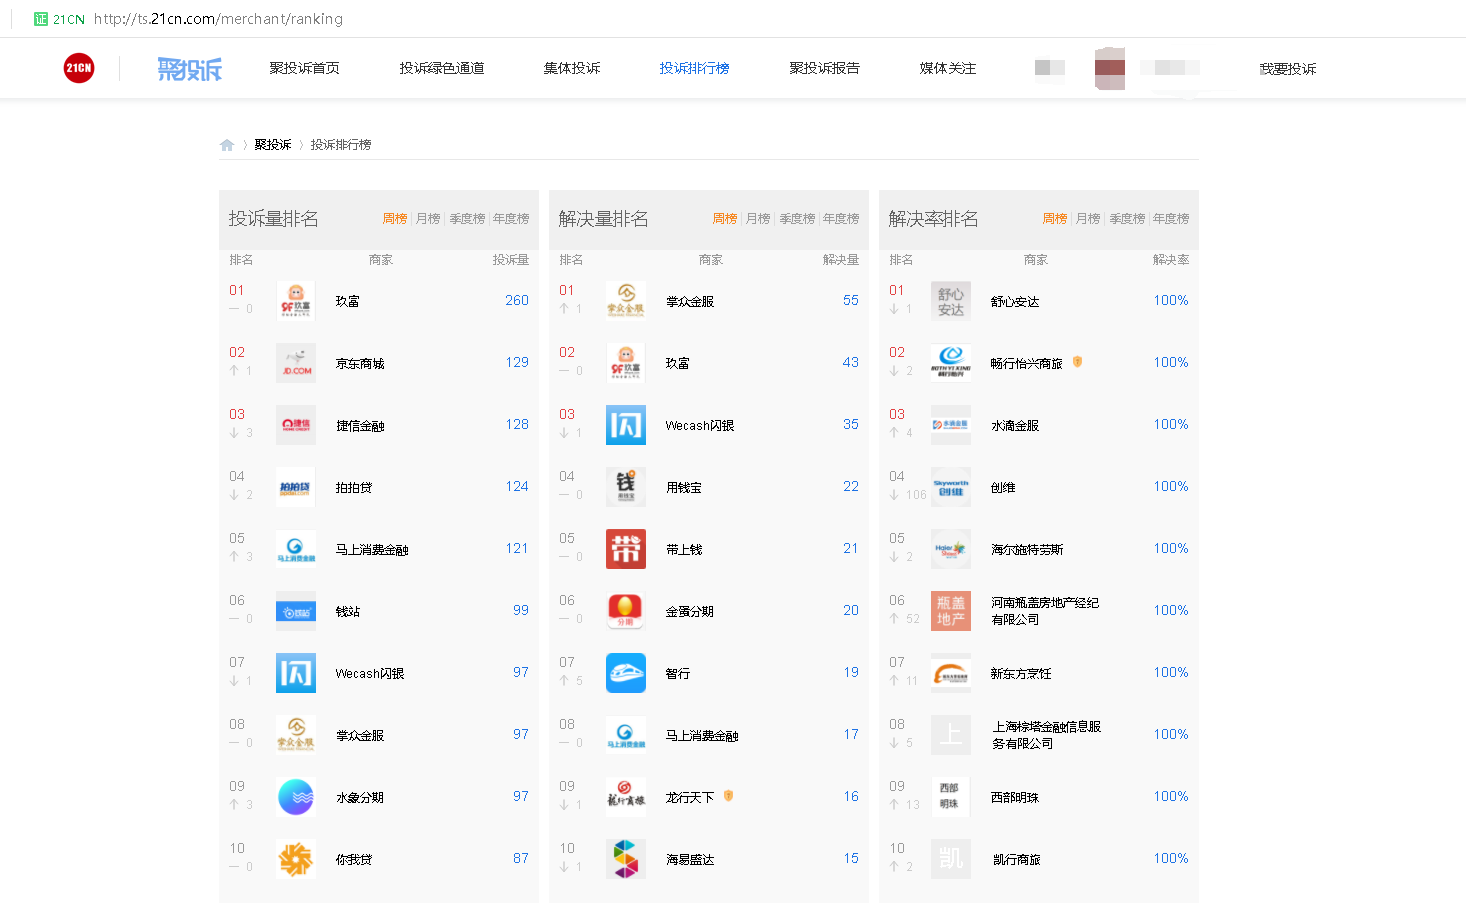Viewport: 1466px width, 903px height.
Task: Select 年度榜 tab in 投诉量排名
Action: [511, 218]
